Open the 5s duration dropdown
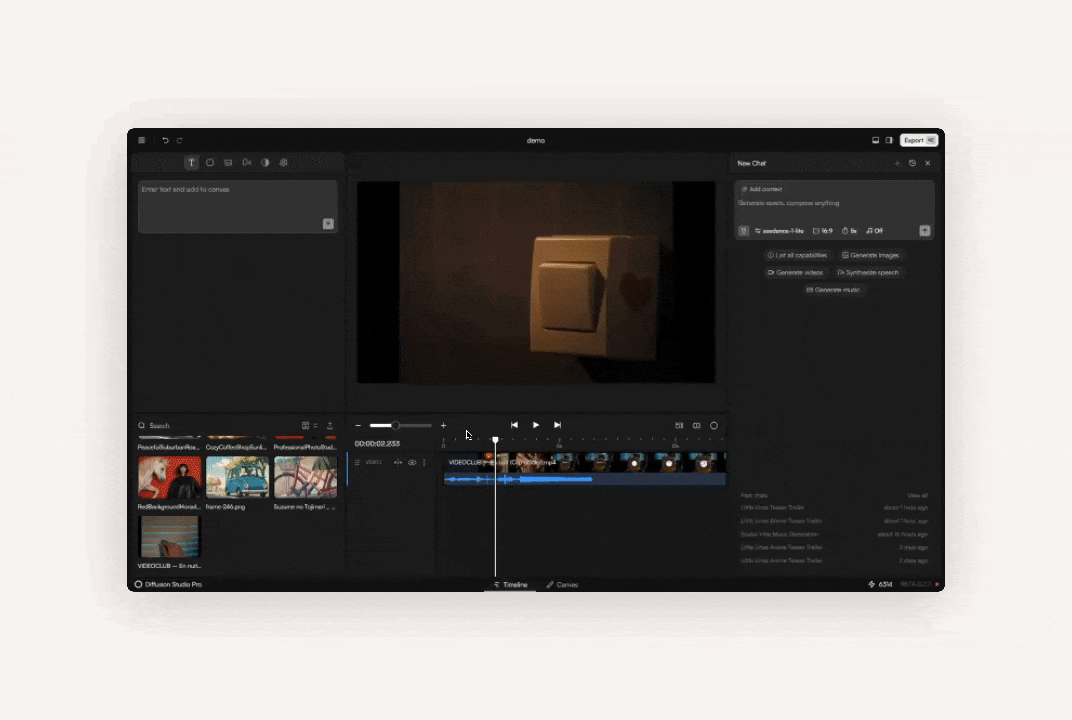Viewport: 1072px width, 720px height. click(x=849, y=231)
